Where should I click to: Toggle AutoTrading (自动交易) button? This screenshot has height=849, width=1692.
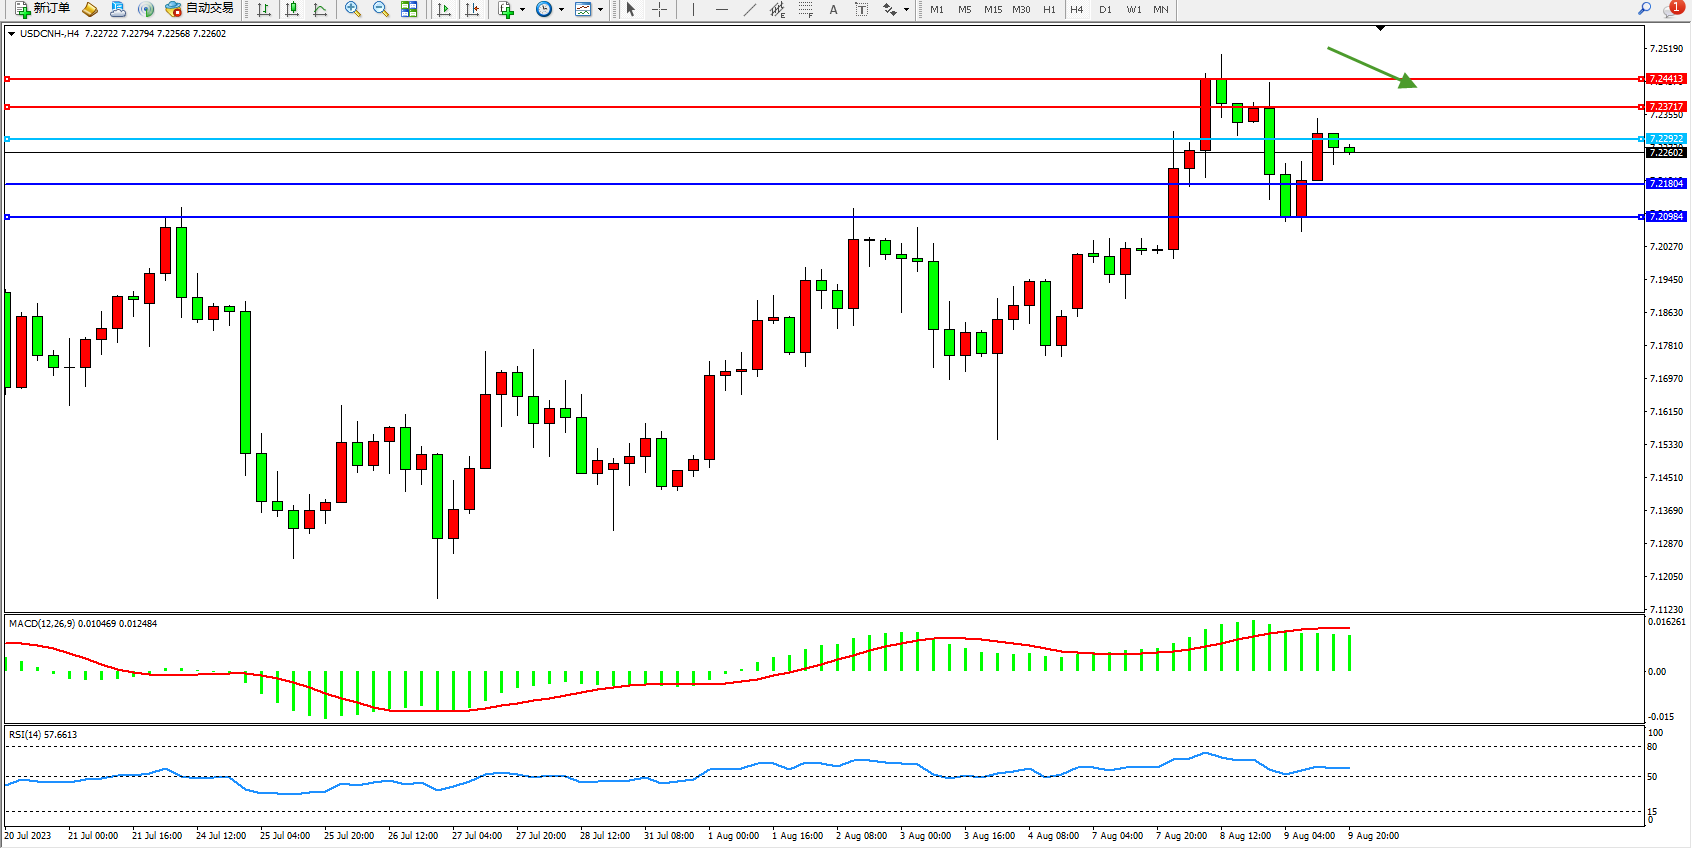(200, 9)
